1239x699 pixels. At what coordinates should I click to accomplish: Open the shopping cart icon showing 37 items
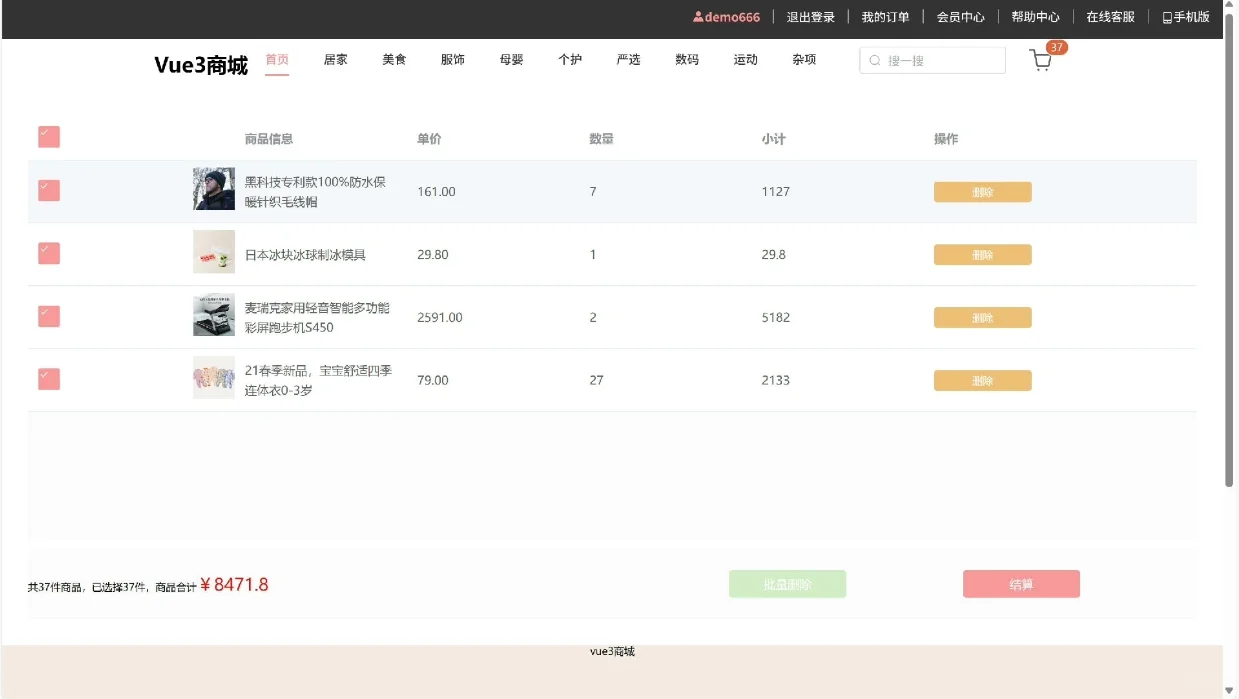coord(1040,60)
